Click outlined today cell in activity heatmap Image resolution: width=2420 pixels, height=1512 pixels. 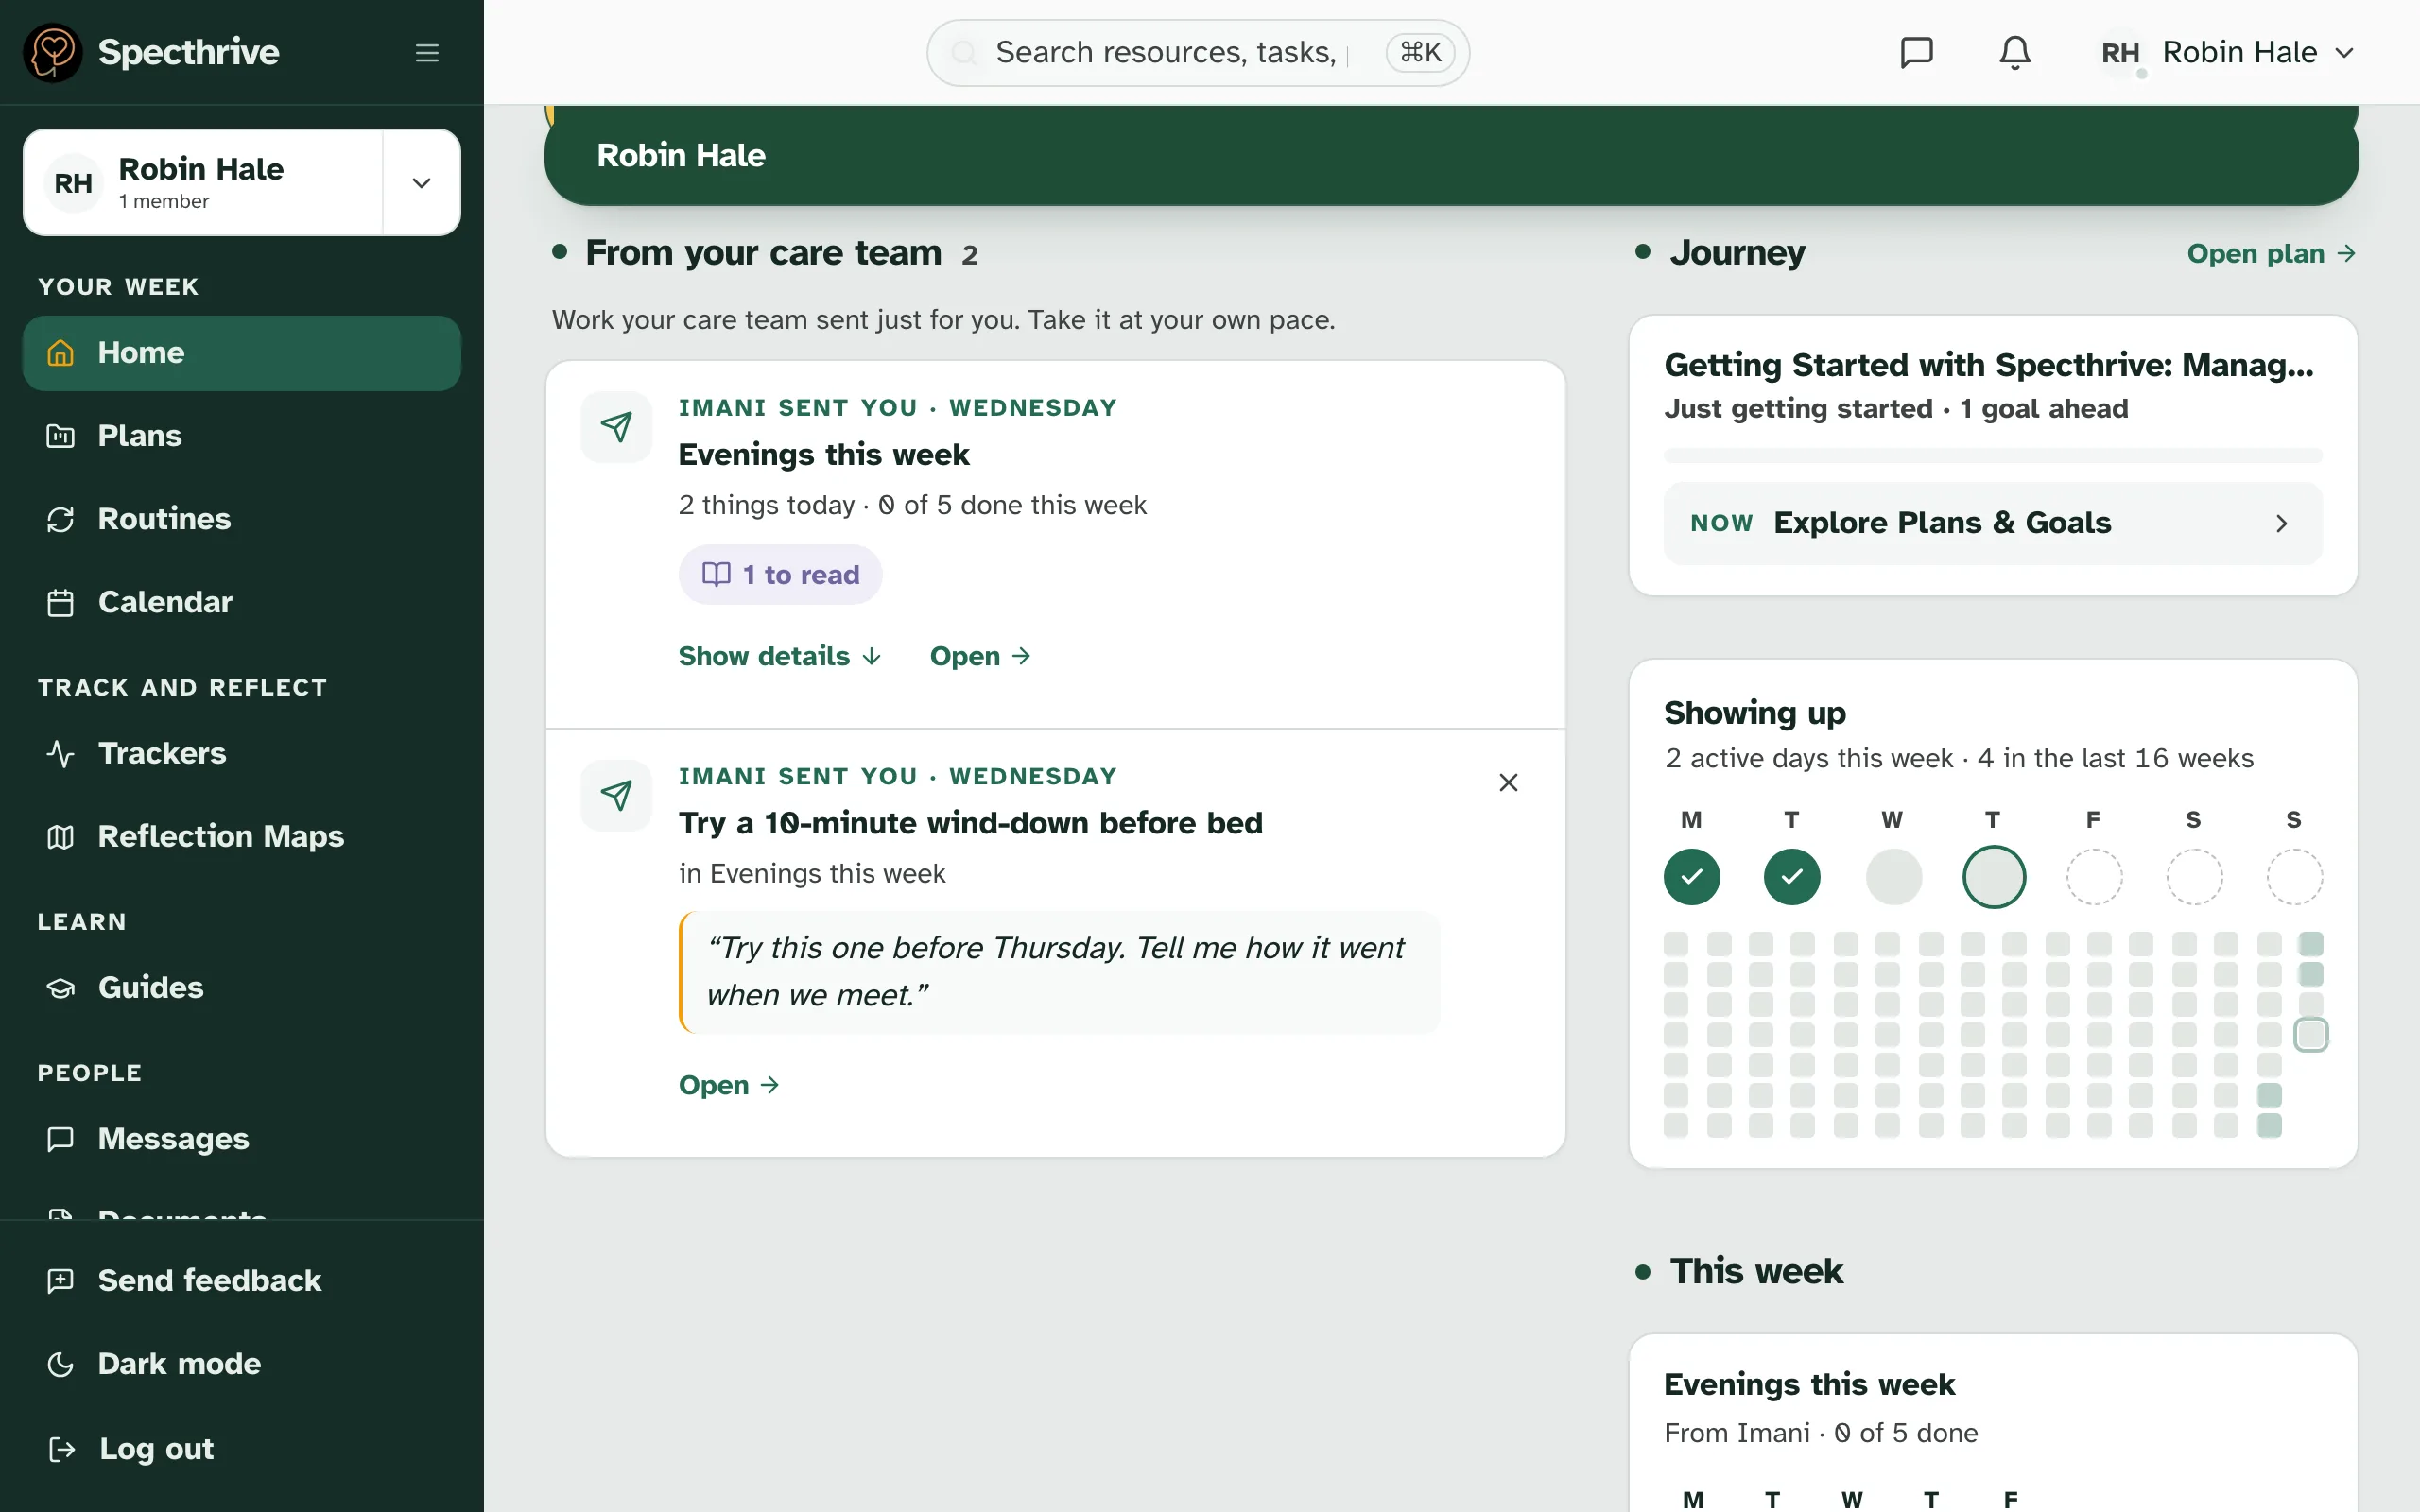tap(2310, 1034)
